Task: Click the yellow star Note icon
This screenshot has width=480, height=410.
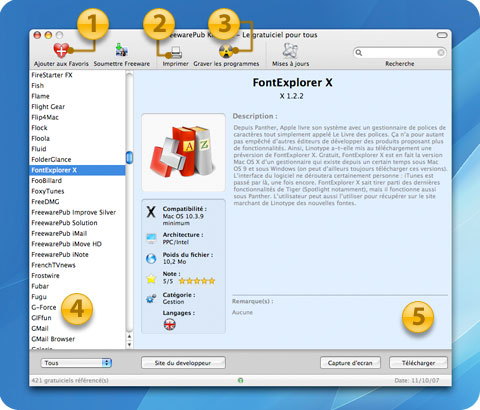Action: coord(151,279)
